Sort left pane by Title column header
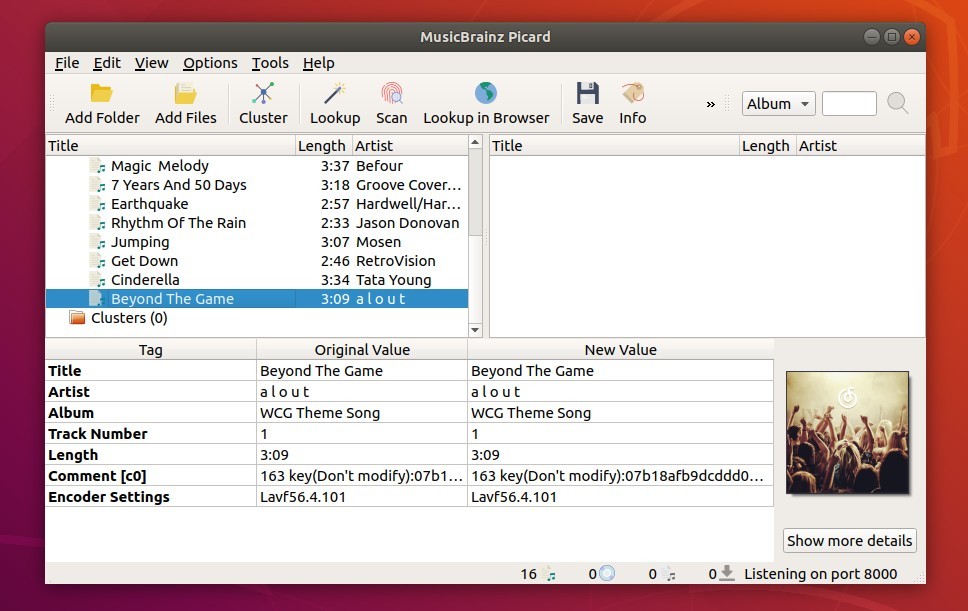 coord(170,146)
